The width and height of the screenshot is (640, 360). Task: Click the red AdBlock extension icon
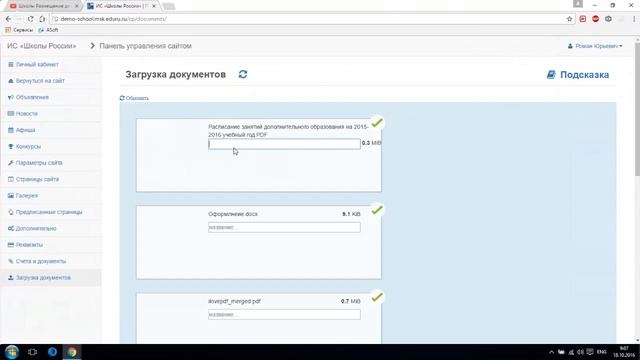coord(596,19)
